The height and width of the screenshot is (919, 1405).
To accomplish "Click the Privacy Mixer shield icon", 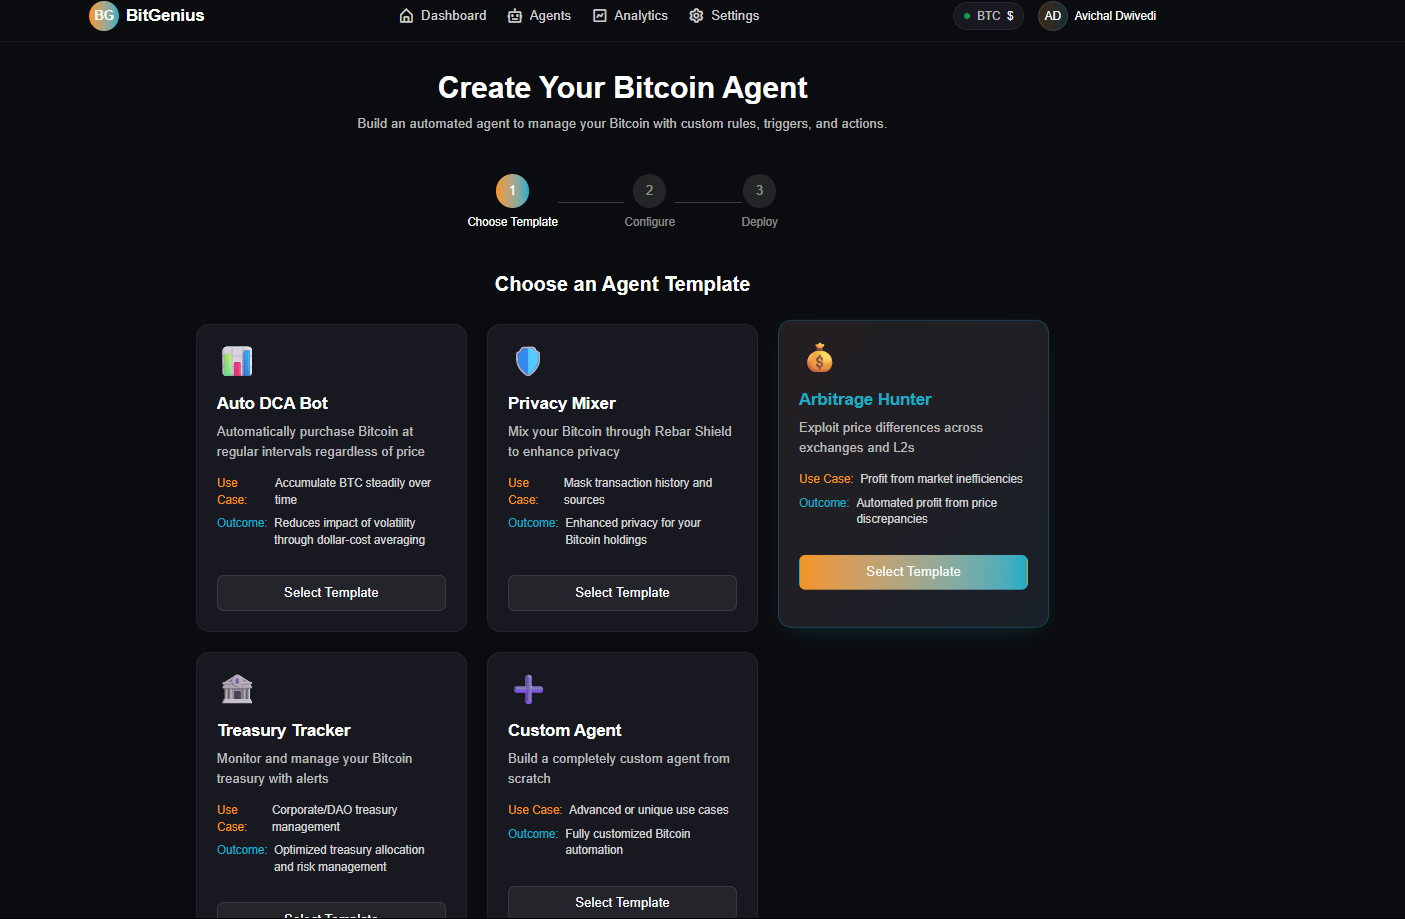I will click(x=528, y=361).
